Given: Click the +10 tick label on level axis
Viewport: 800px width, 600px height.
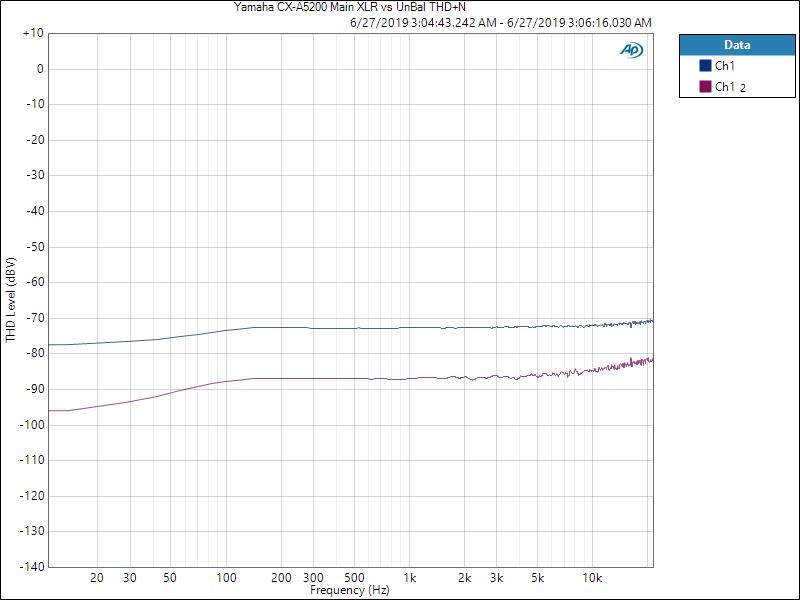Looking at the screenshot, I should point(32,33).
